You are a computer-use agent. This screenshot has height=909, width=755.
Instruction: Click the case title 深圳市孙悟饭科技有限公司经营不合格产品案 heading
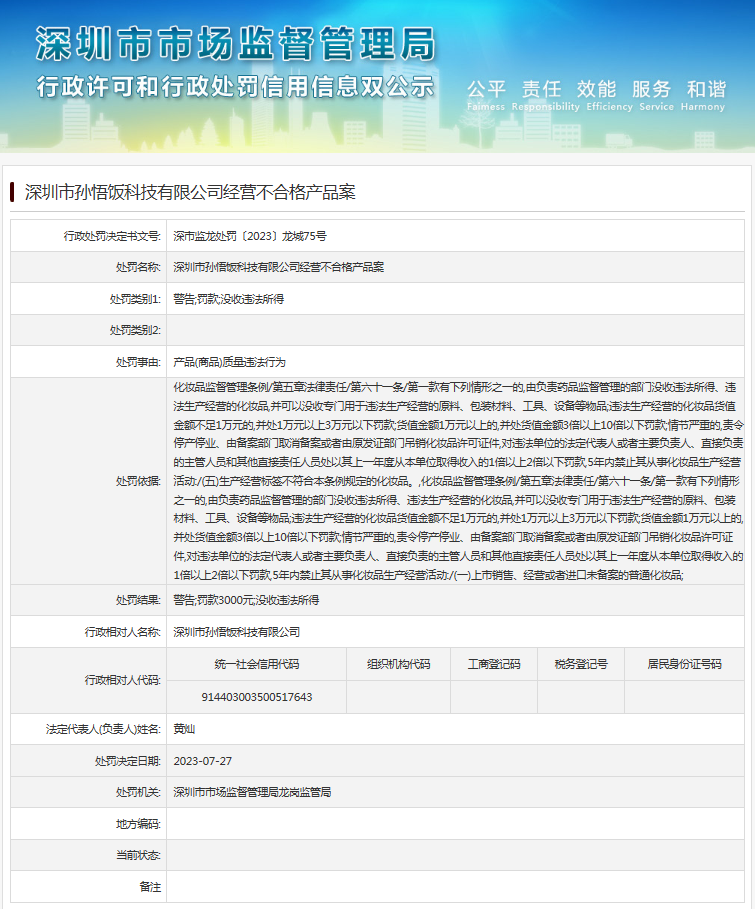pyautogui.click(x=190, y=192)
